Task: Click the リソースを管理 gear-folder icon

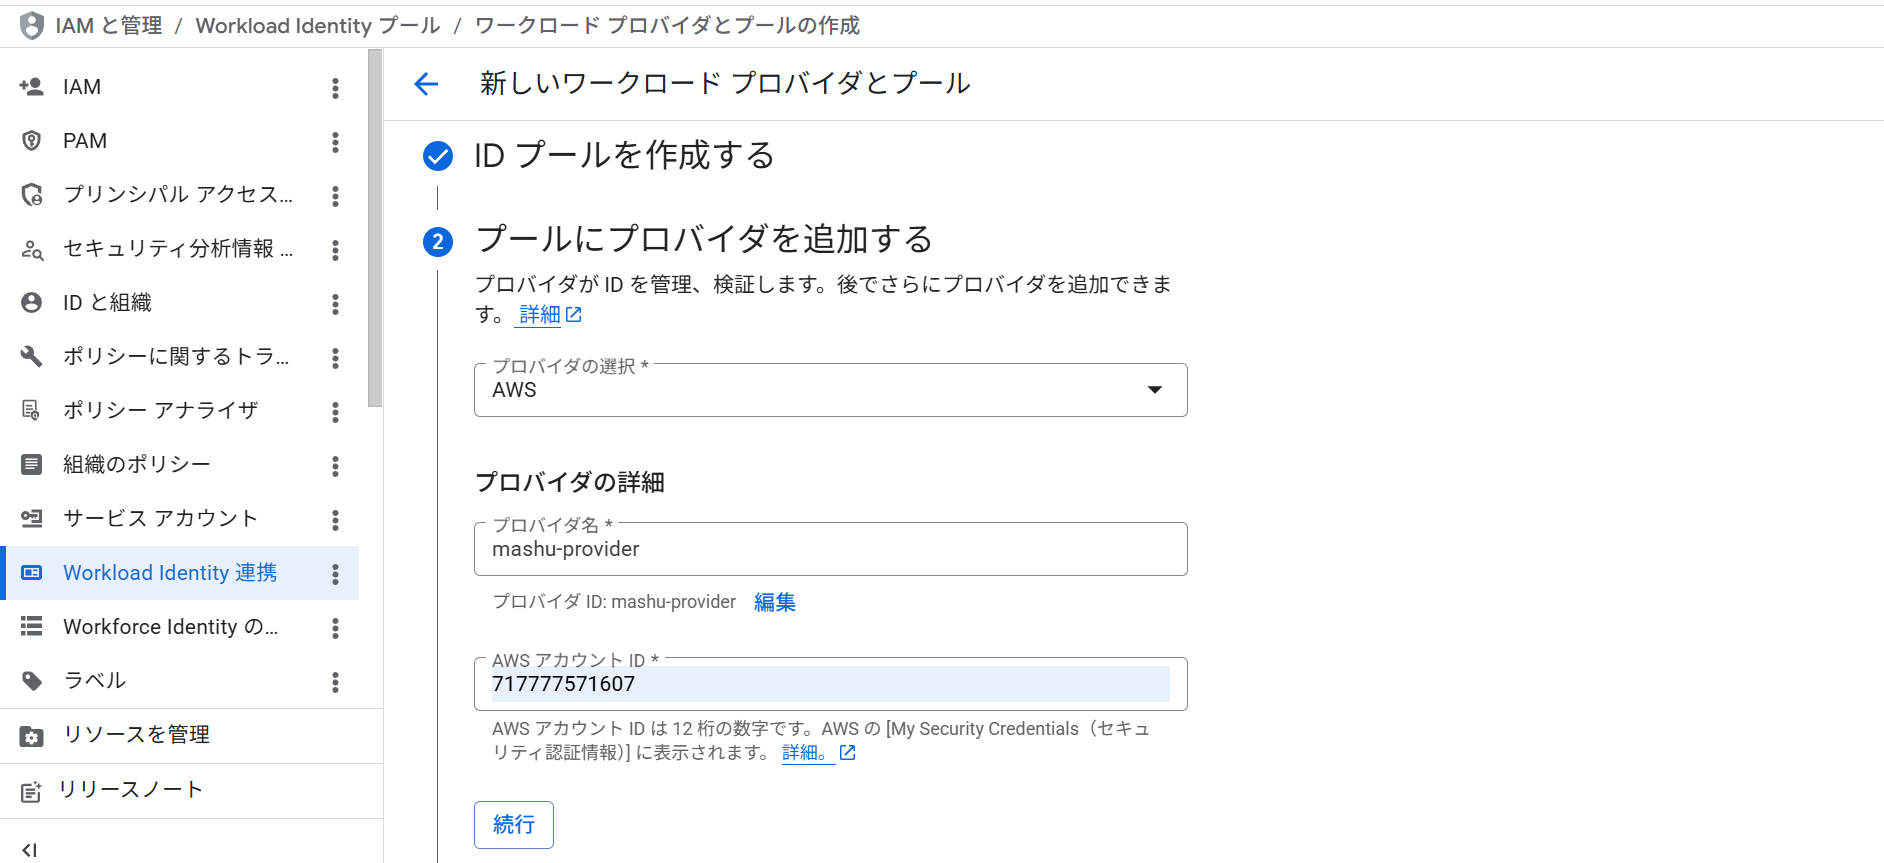Action: coord(32,736)
